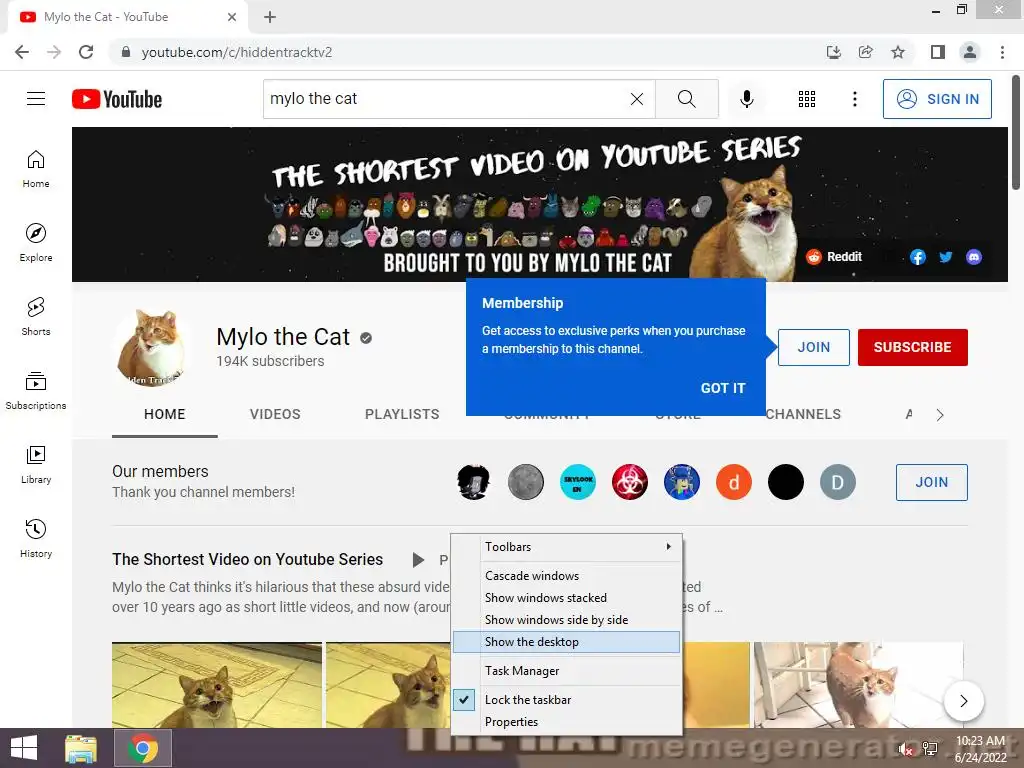Click SUBSCRIBE button

[912, 347]
